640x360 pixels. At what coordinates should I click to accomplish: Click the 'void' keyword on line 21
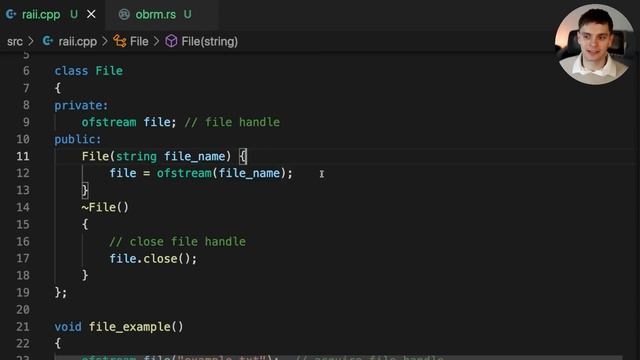coord(68,327)
